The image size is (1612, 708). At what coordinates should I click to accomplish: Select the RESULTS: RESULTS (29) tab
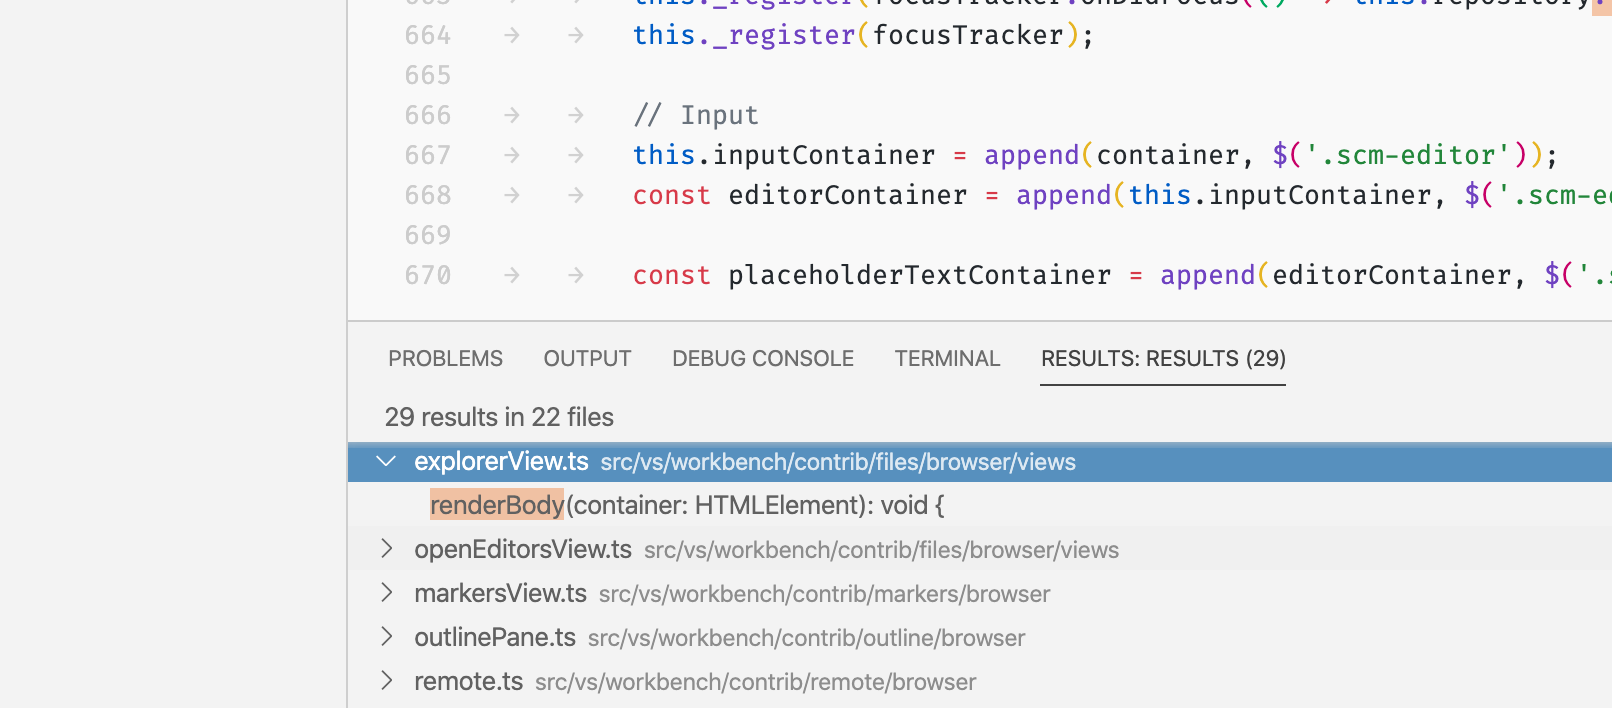click(1162, 358)
